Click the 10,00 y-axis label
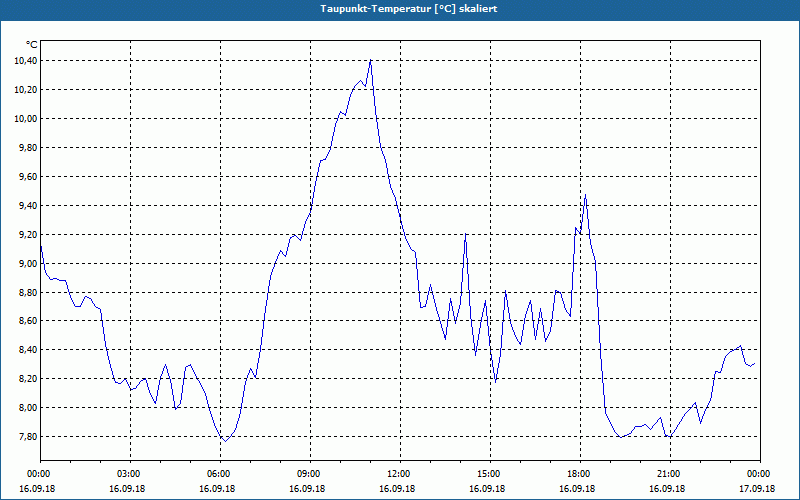Viewport: 800px width, 500px height. click(27, 119)
